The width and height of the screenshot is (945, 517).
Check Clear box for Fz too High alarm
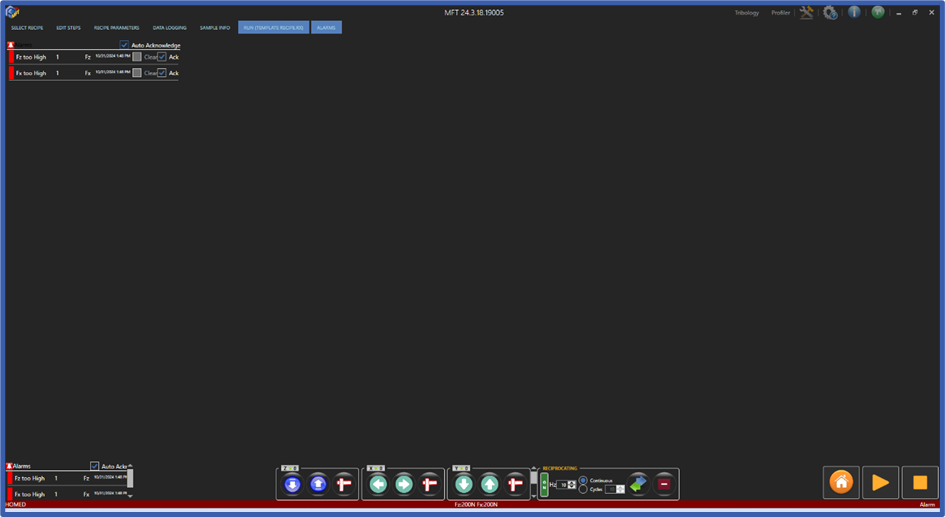(x=137, y=57)
